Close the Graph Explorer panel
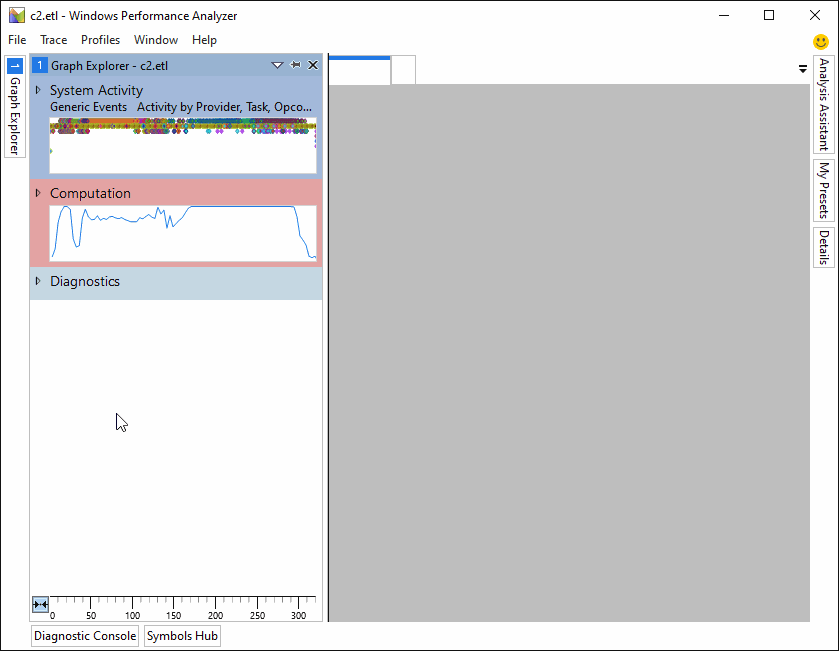 pyautogui.click(x=313, y=64)
